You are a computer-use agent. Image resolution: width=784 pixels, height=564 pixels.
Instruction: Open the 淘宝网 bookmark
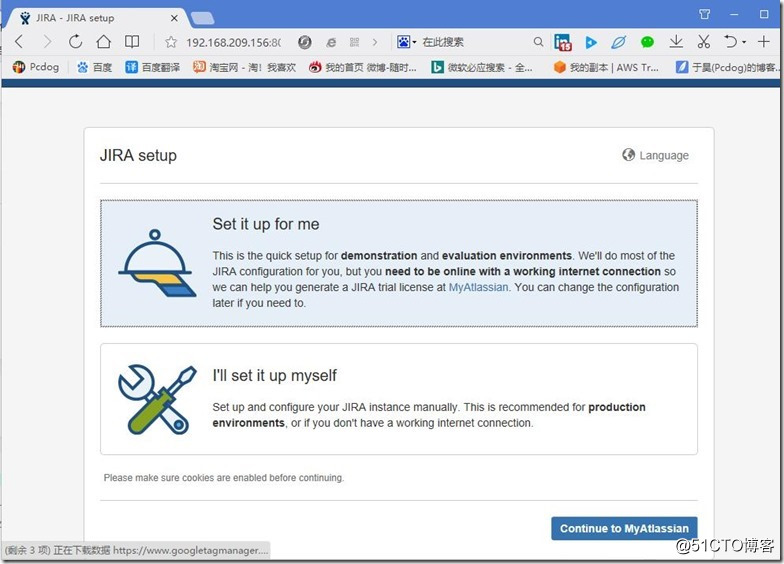244,67
